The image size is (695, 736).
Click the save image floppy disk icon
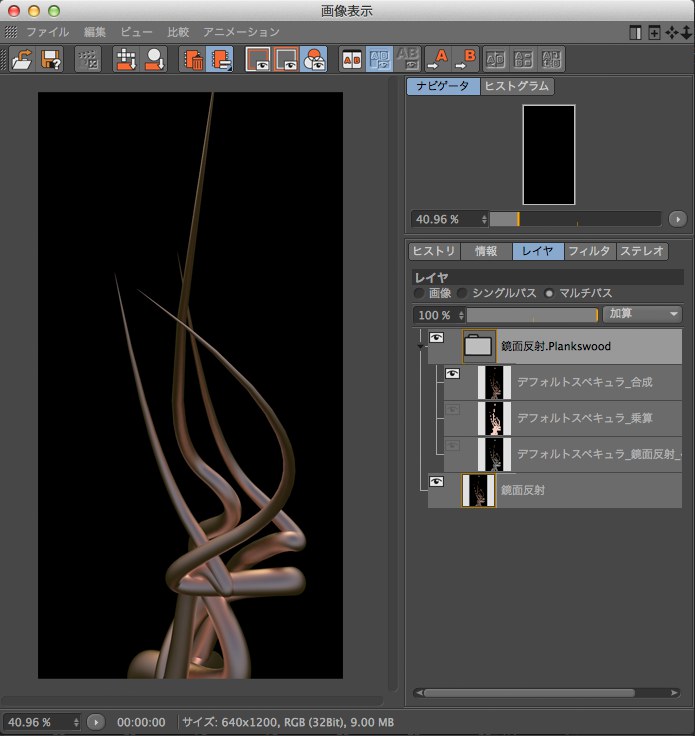pos(51,59)
